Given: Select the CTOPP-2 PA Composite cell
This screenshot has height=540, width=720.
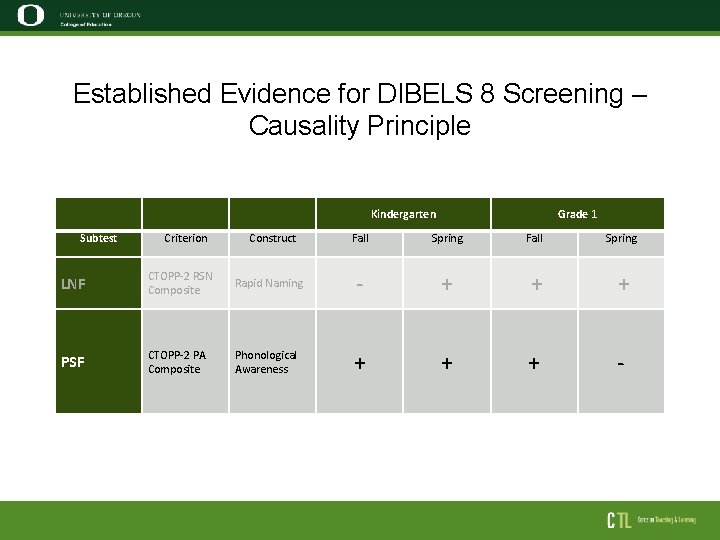Looking at the screenshot, I should click(186, 361).
